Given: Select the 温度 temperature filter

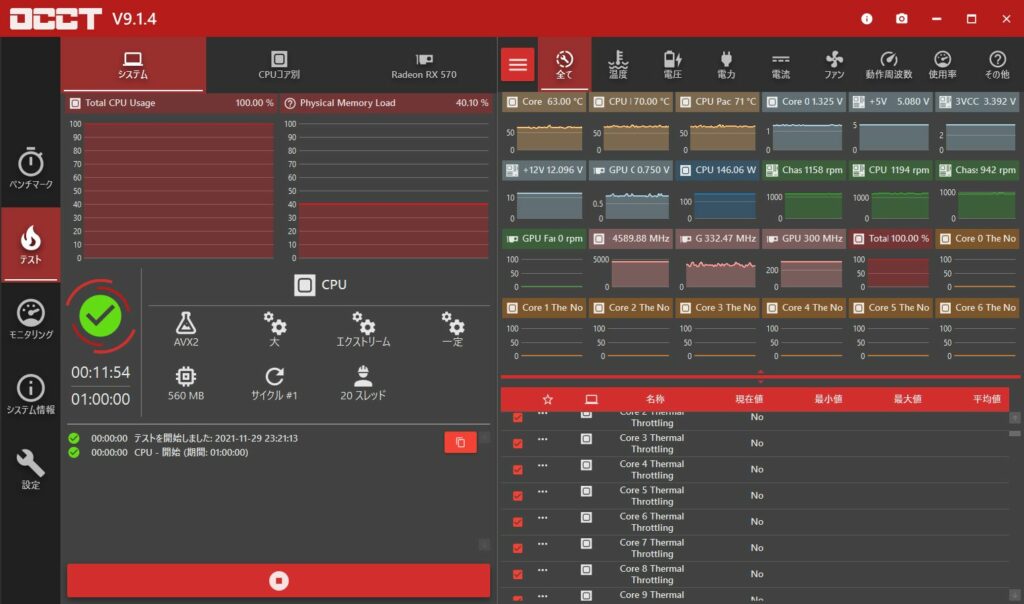Looking at the screenshot, I should click(618, 64).
